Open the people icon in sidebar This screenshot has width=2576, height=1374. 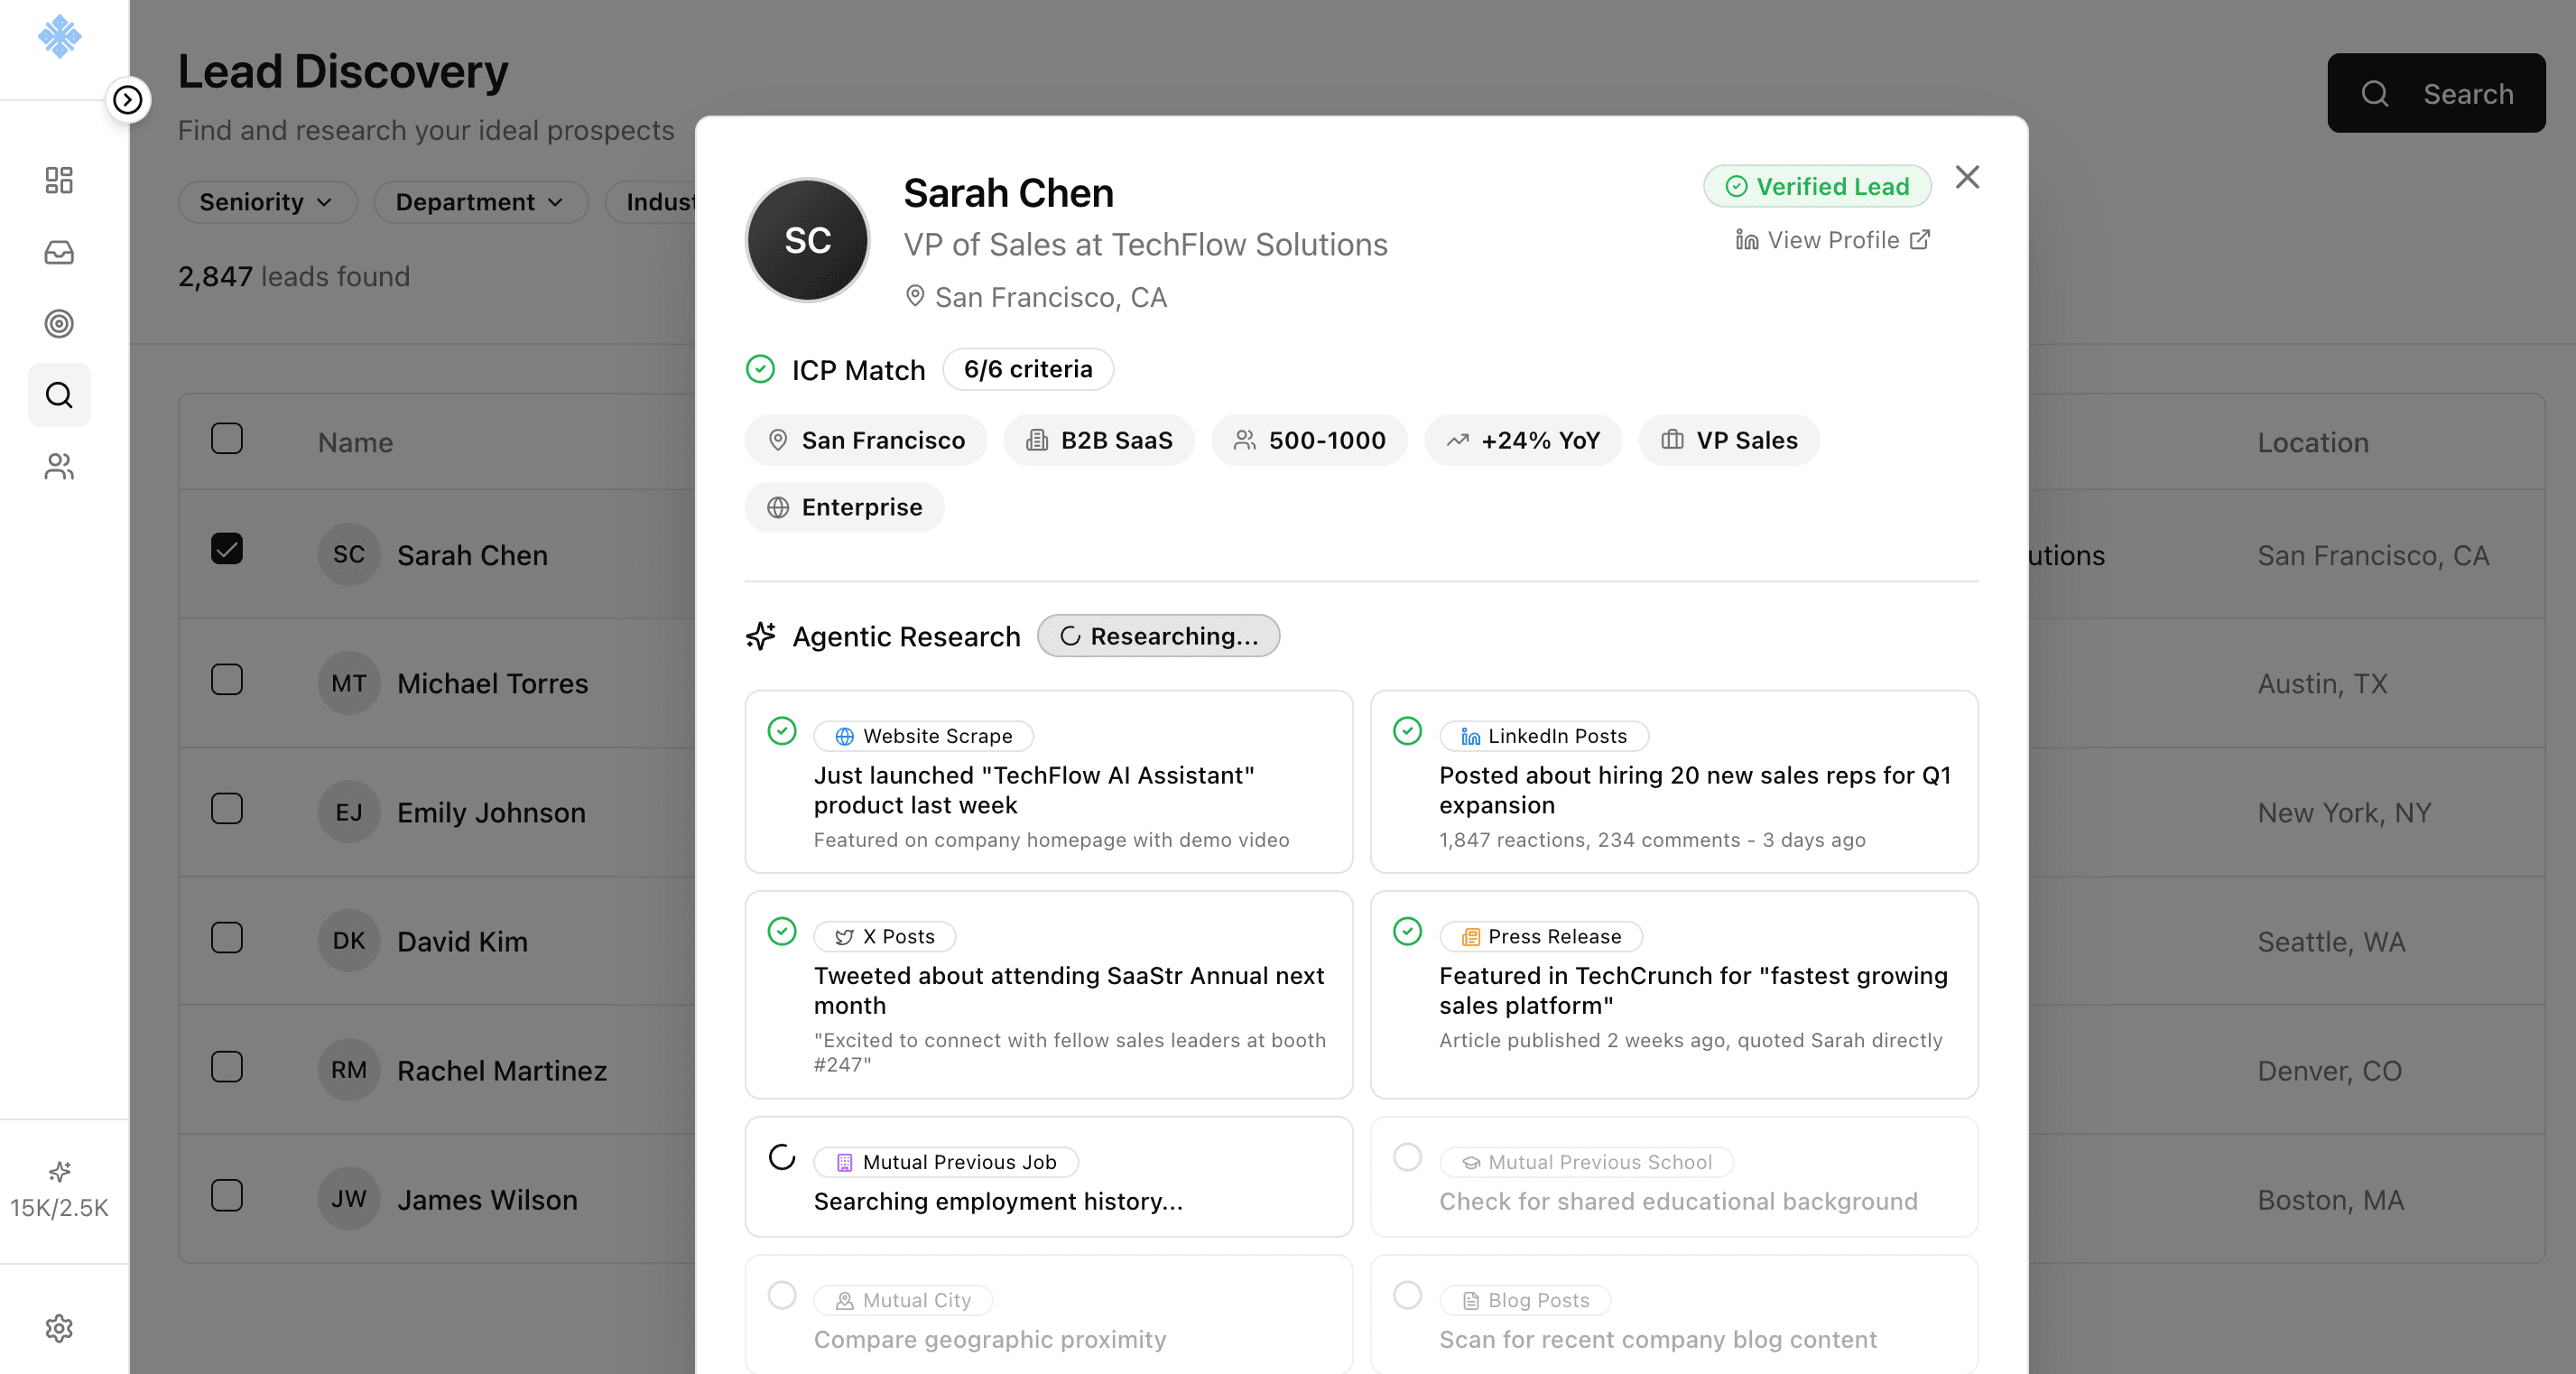59,467
